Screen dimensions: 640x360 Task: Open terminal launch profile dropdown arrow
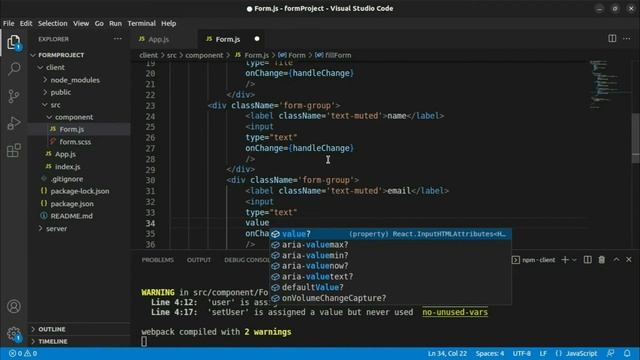574,260
